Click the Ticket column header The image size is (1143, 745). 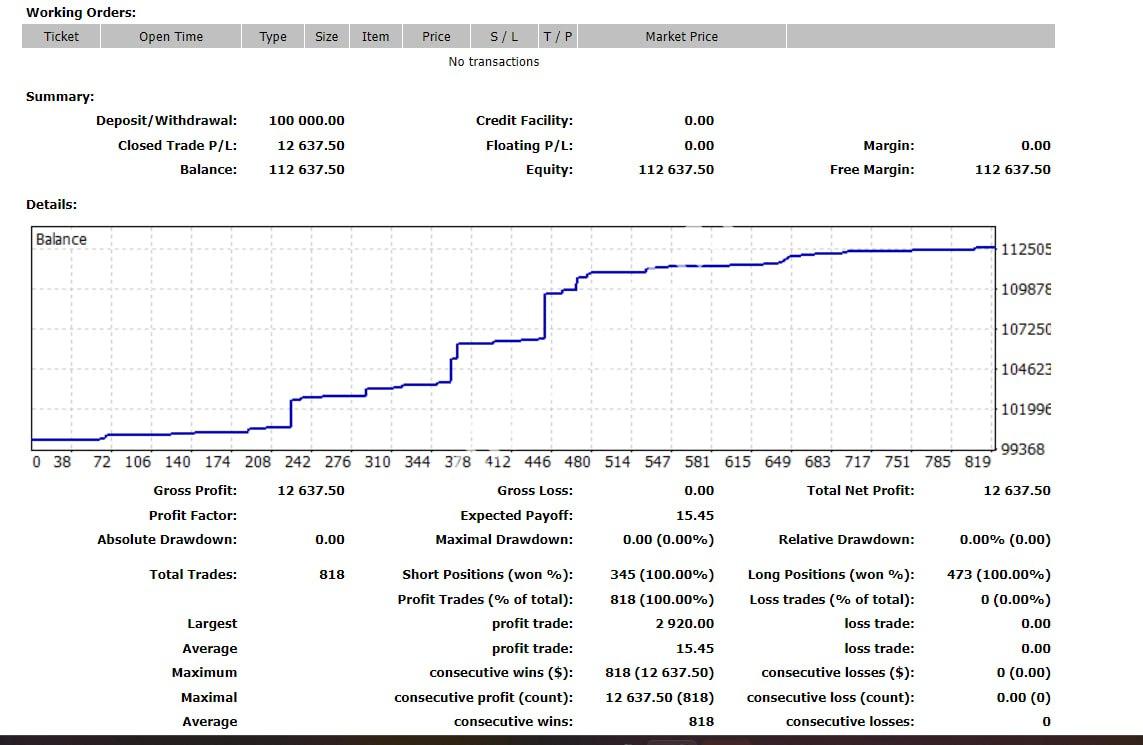click(61, 37)
